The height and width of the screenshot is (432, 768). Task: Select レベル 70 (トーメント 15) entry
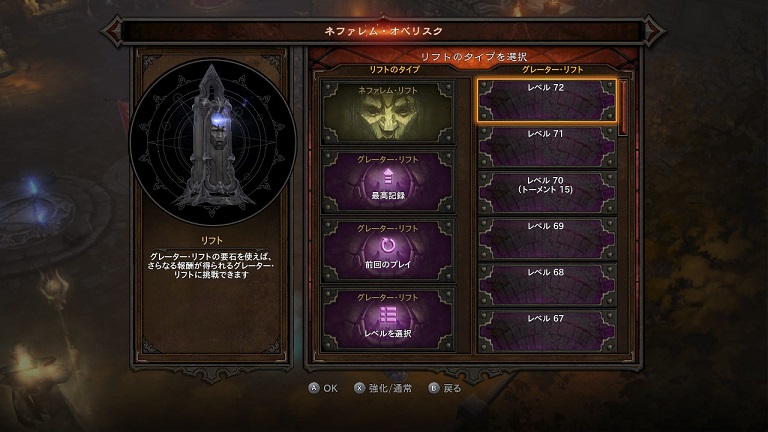pyautogui.click(x=547, y=192)
